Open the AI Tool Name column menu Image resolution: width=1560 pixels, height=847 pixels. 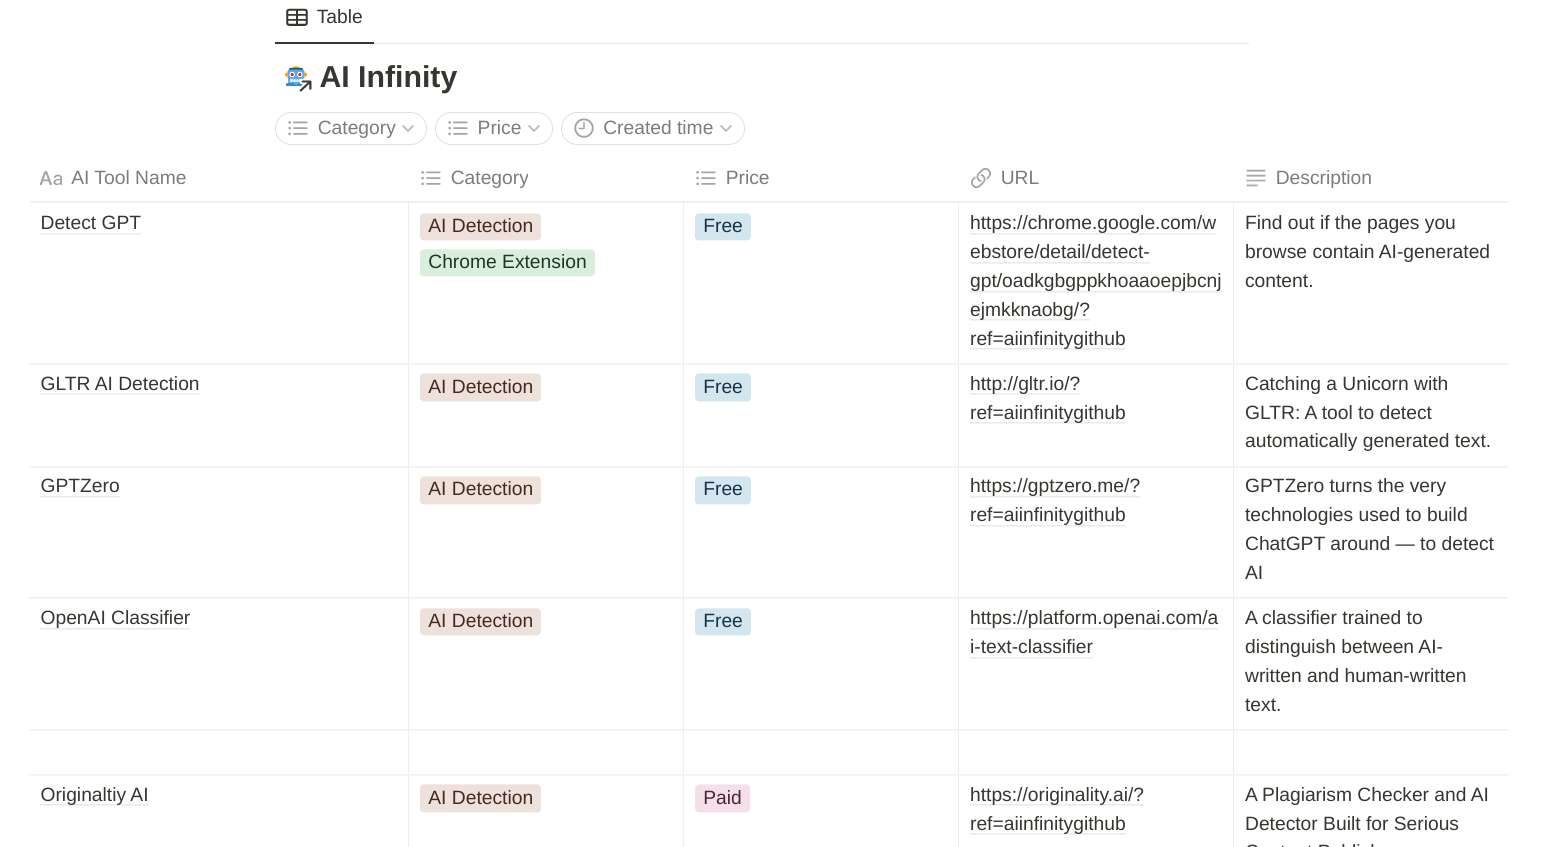pos(128,178)
